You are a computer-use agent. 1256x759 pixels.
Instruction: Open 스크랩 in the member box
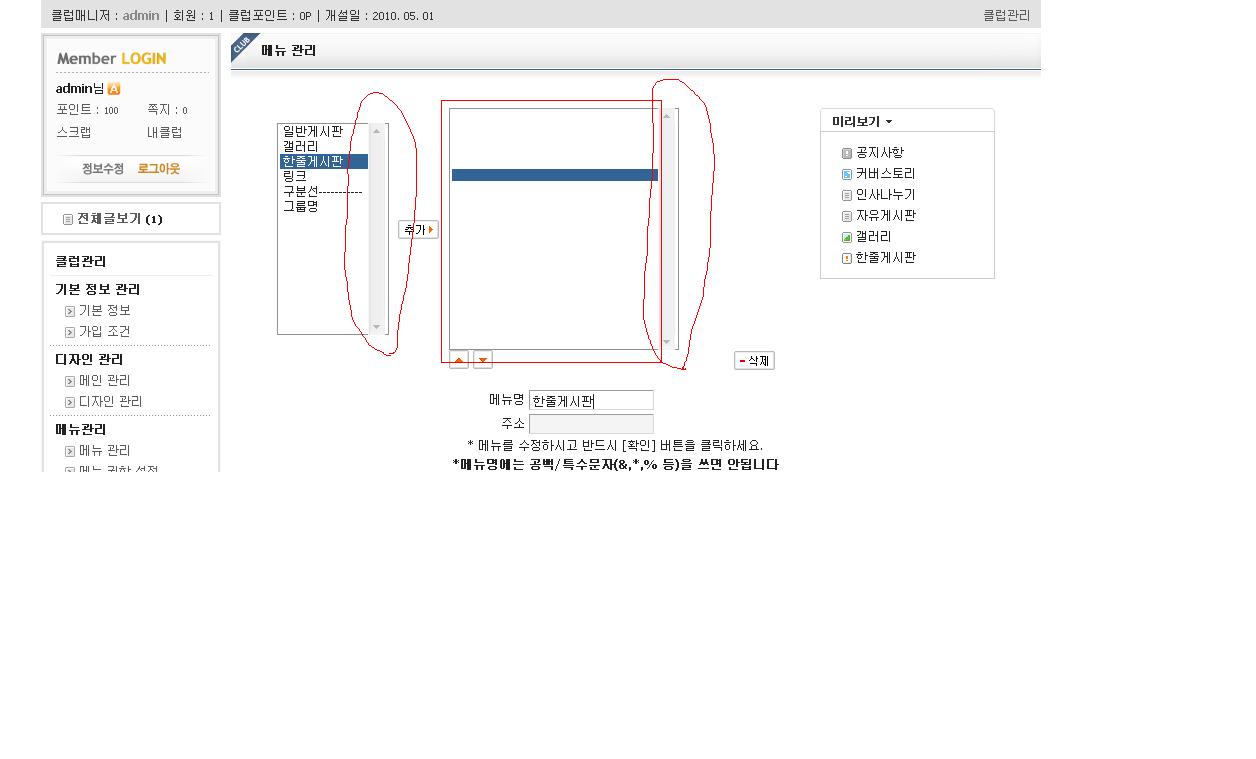[x=74, y=132]
